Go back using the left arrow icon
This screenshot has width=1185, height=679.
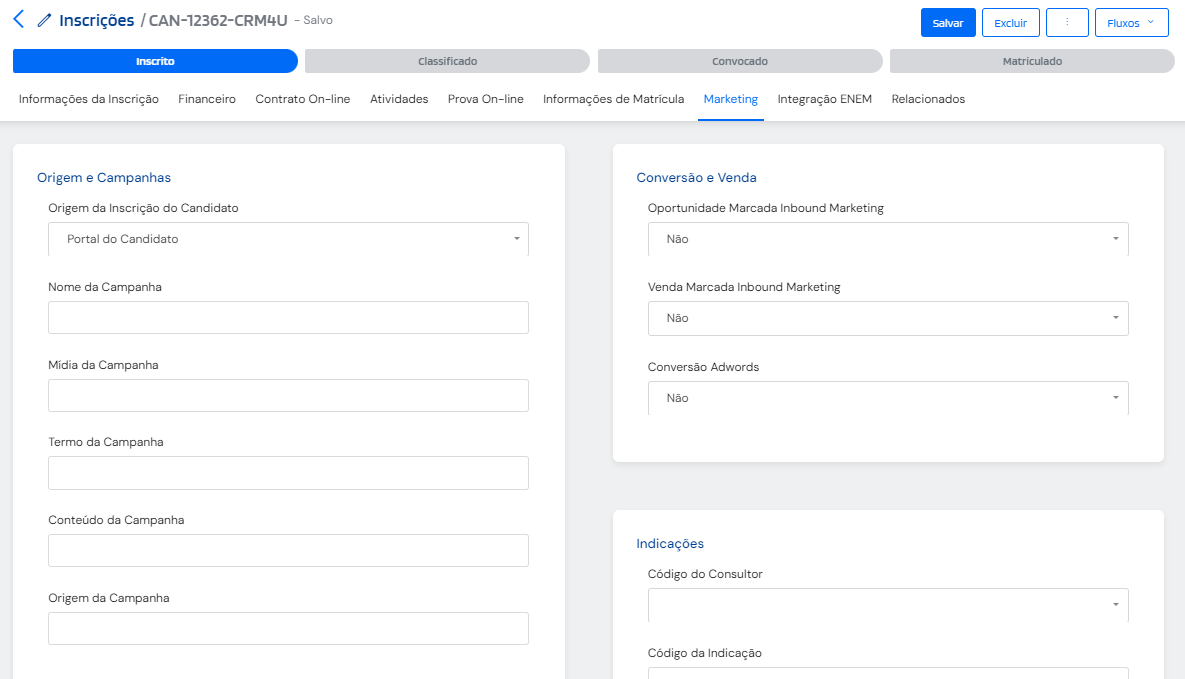19,20
